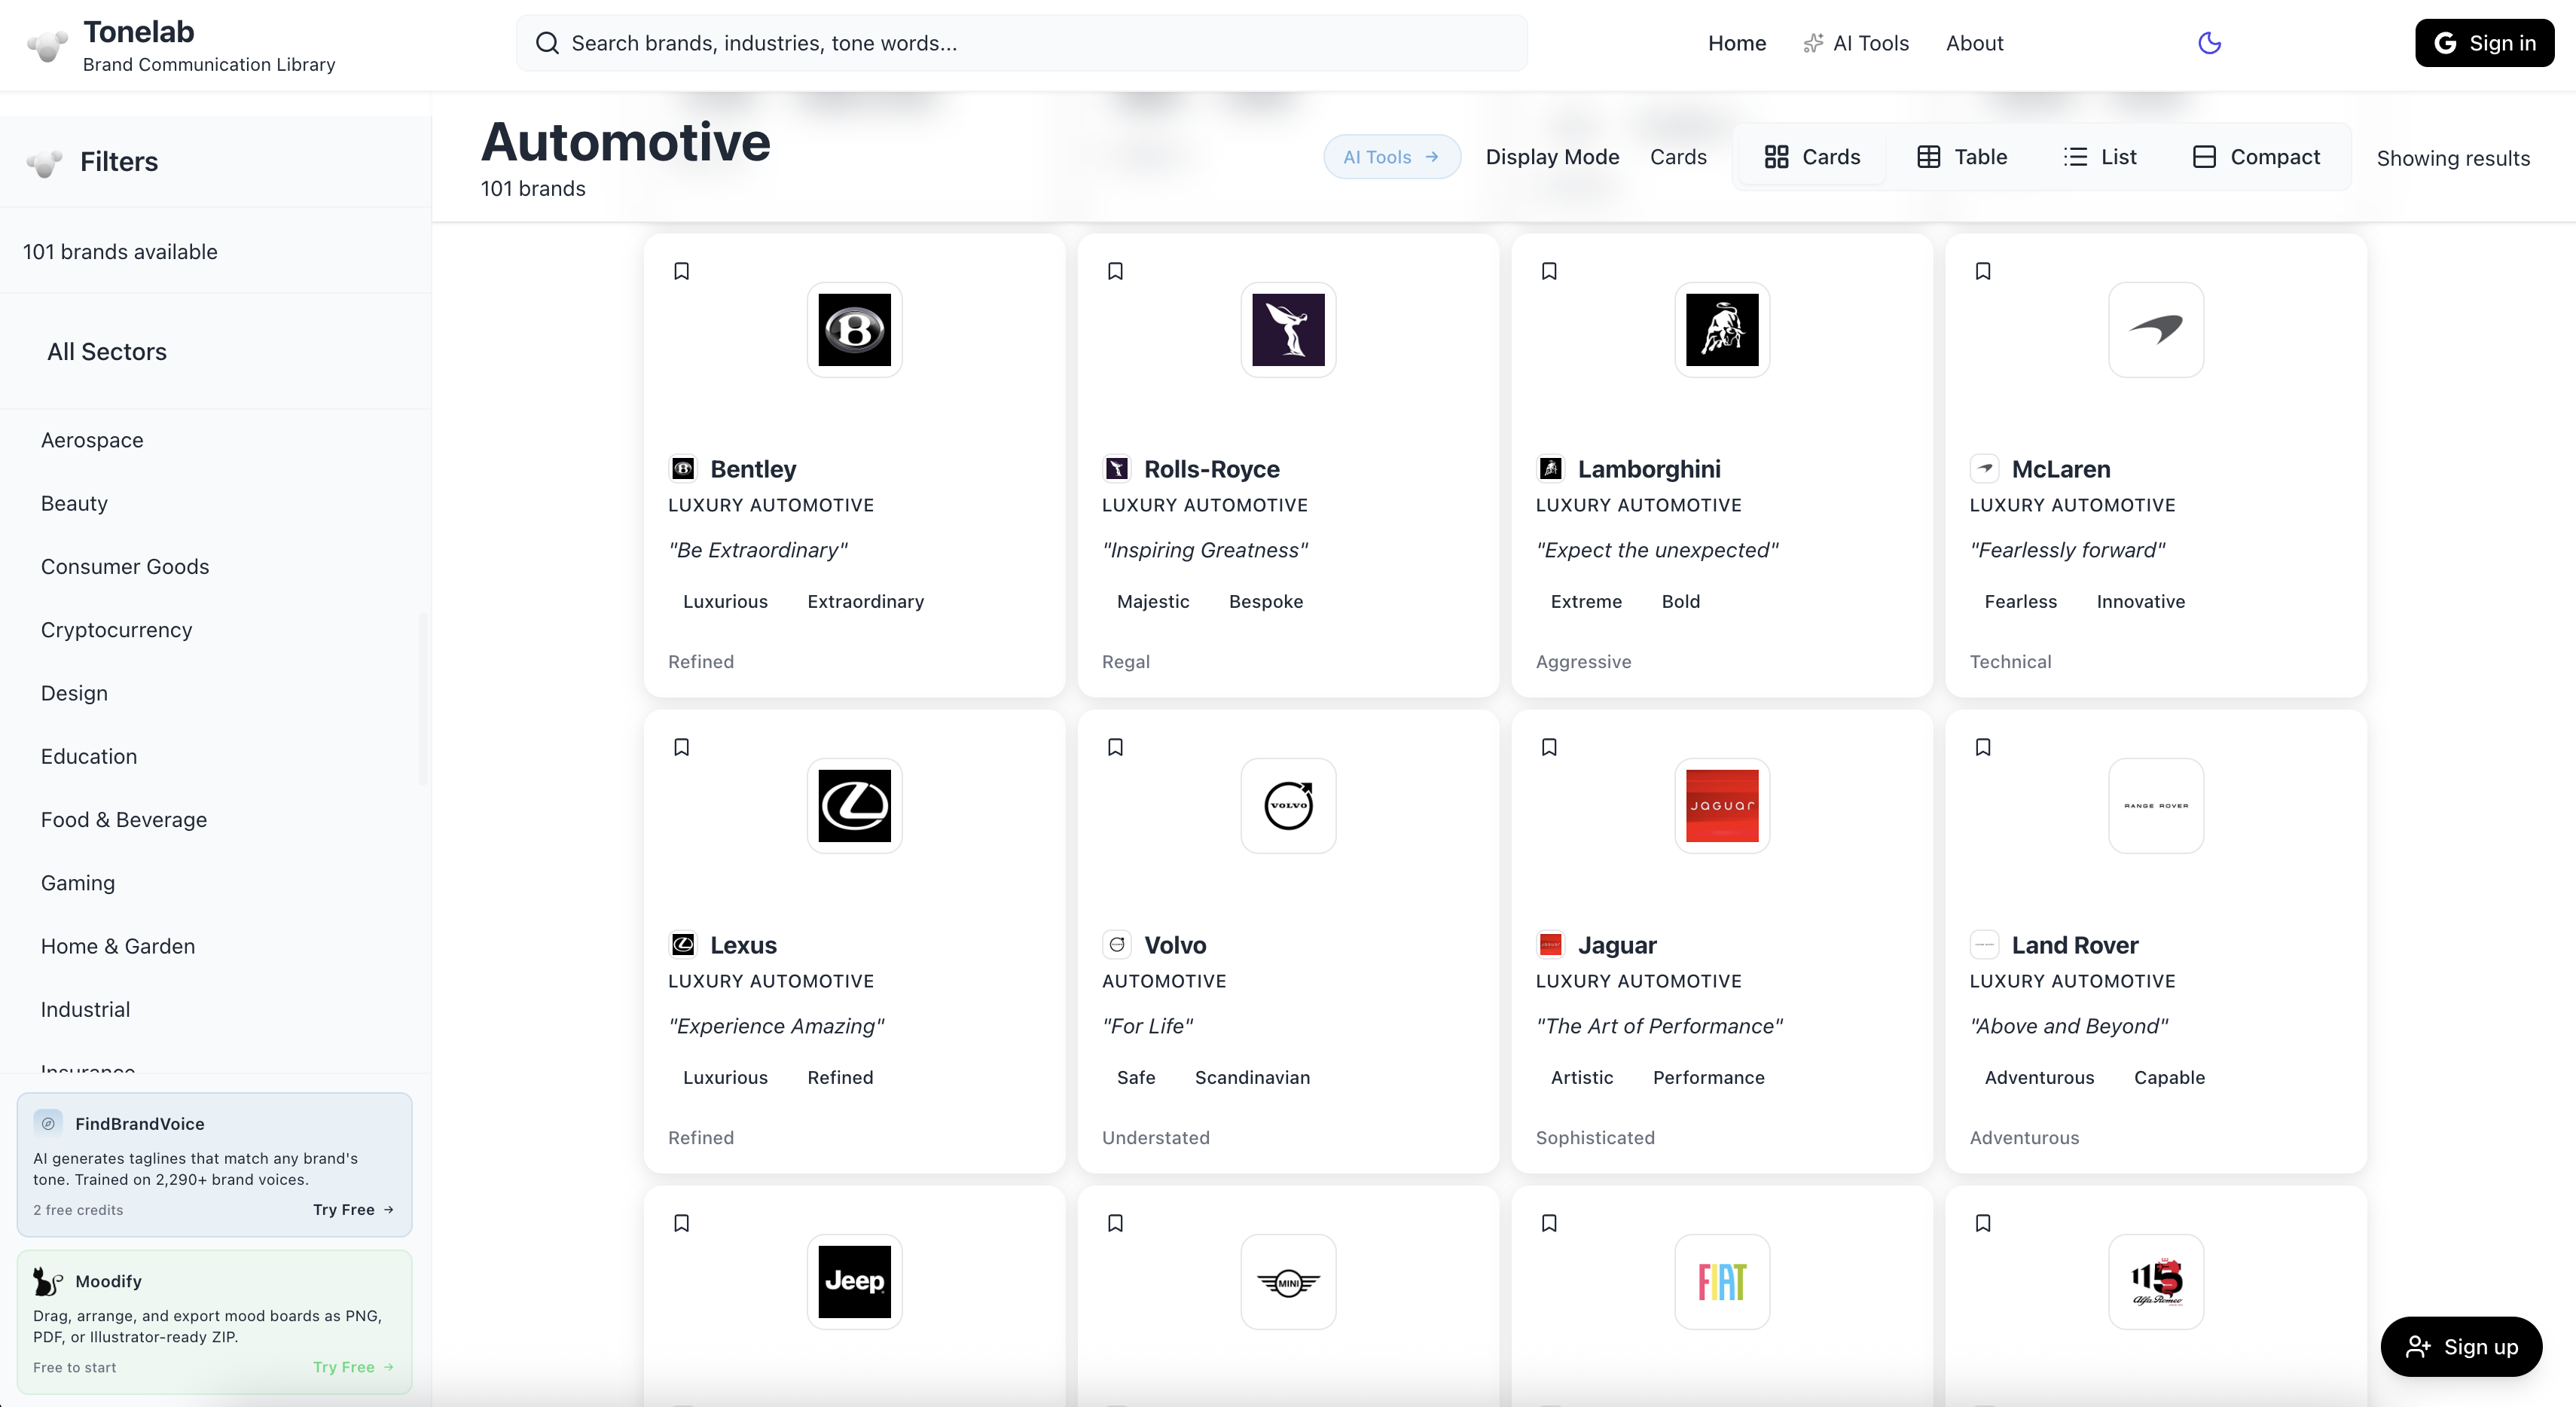The width and height of the screenshot is (2576, 1407).
Task: Bookmark the Bentley brand card
Action: tap(682, 271)
